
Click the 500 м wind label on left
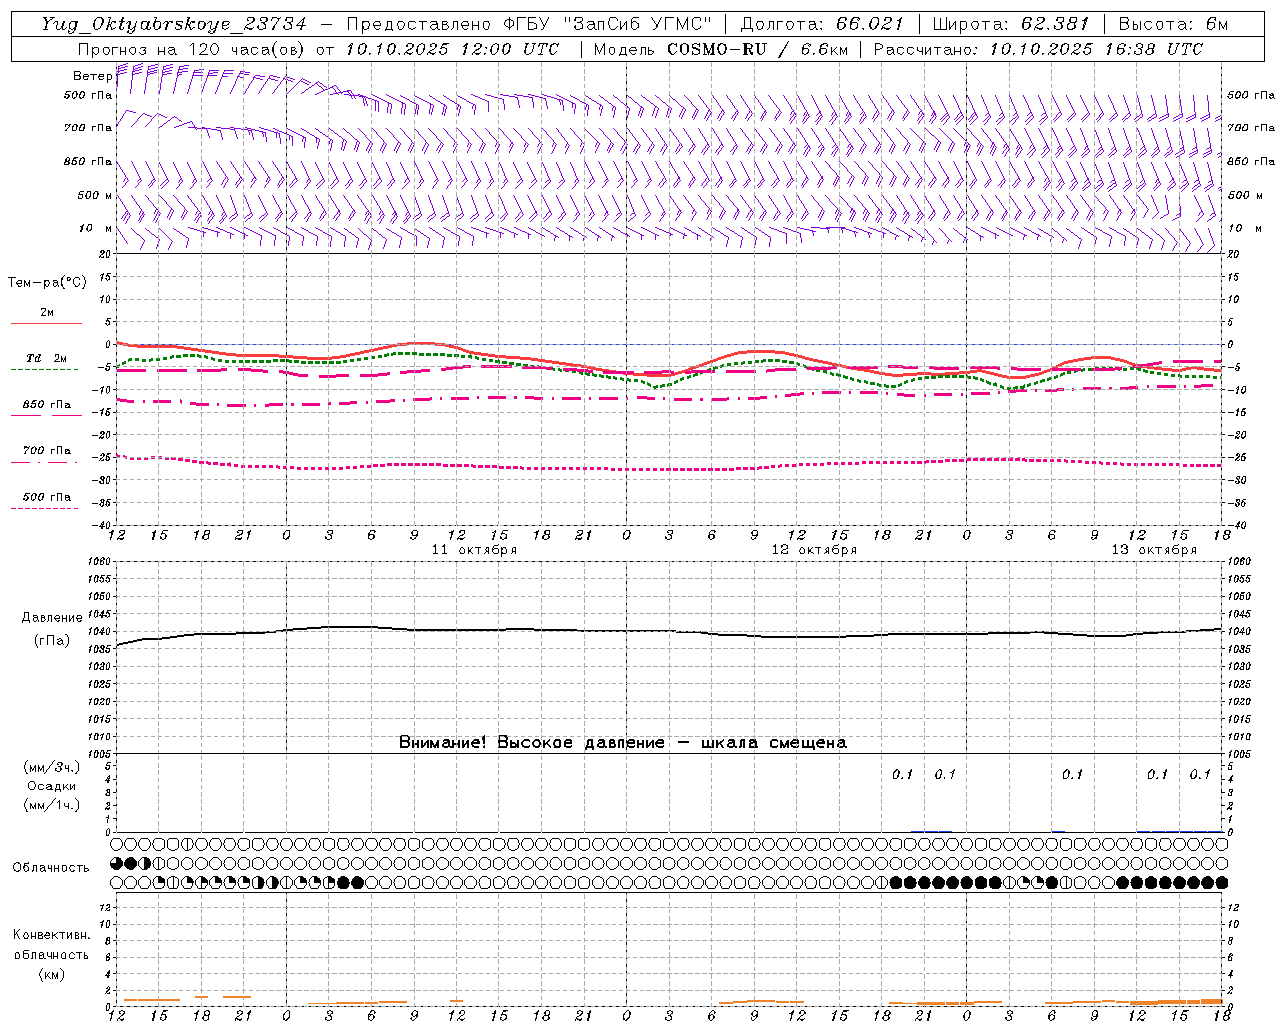(x=95, y=195)
